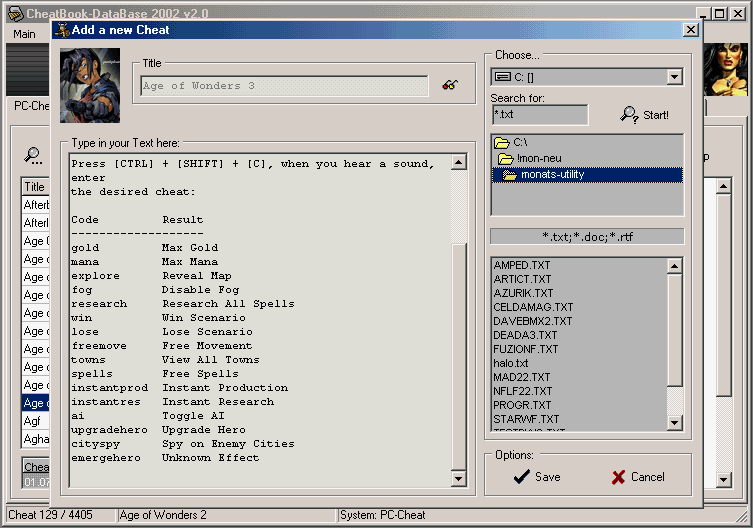Click the character avatar picture in dialog
This screenshot has width=753, height=528.
coord(89,85)
